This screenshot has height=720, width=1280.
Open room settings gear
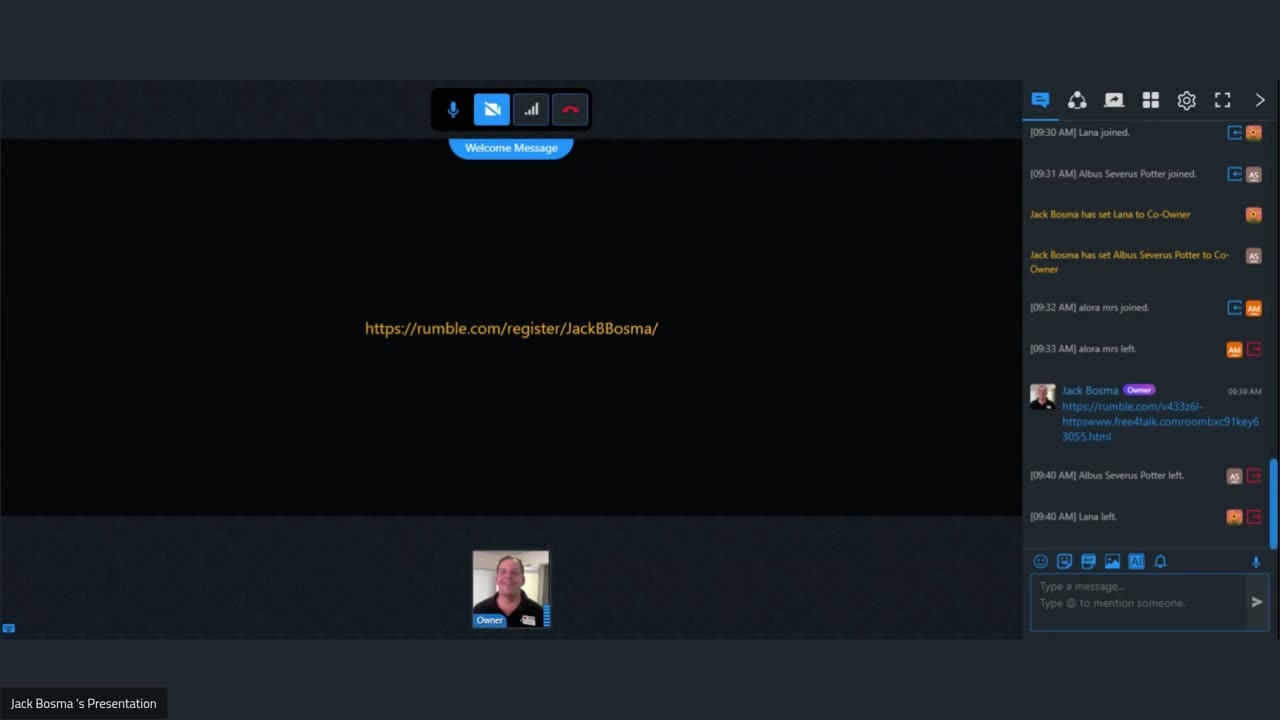pyautogui.click(x=1187, y=100)
